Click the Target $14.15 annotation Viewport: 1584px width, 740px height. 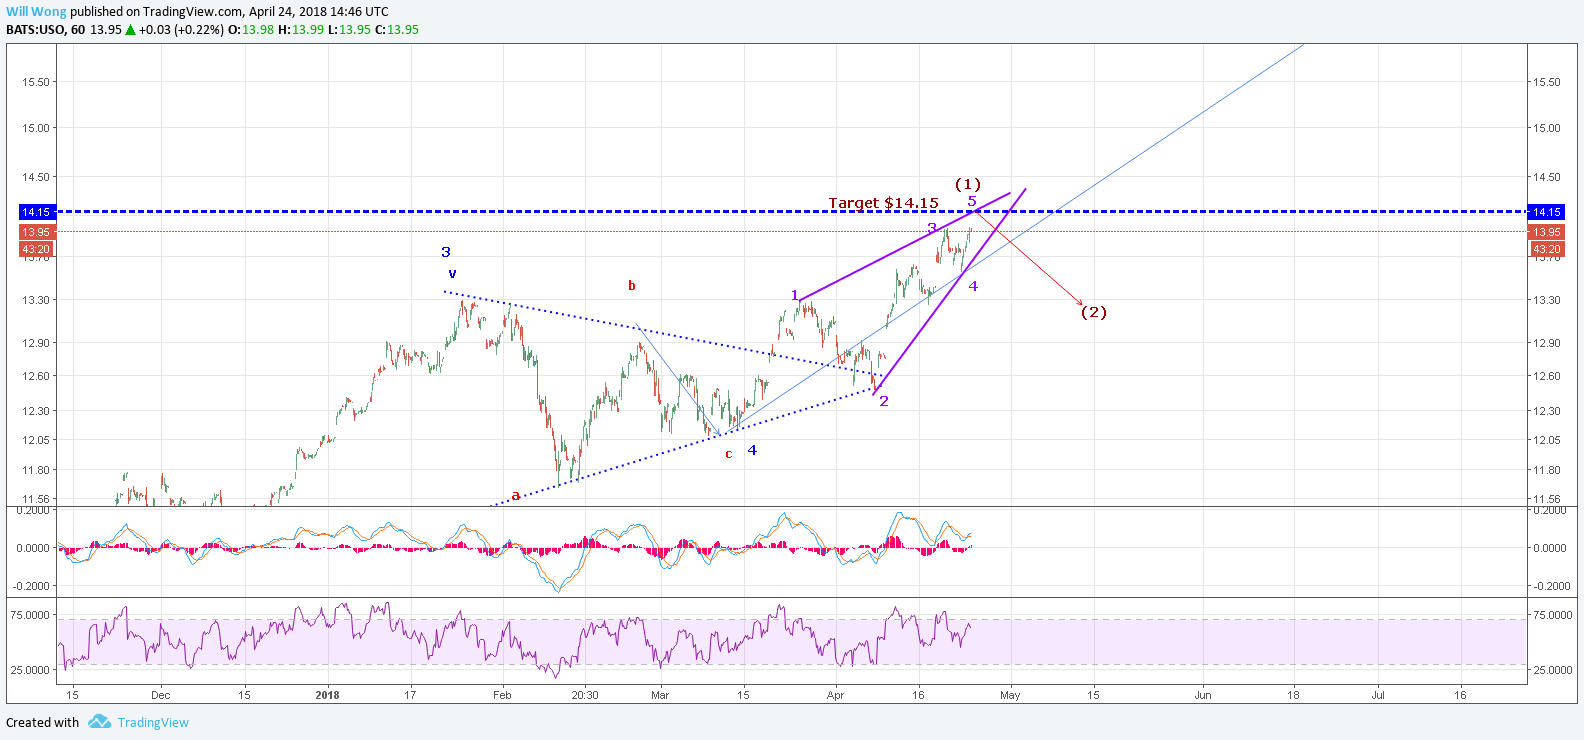tap(884, 203)
